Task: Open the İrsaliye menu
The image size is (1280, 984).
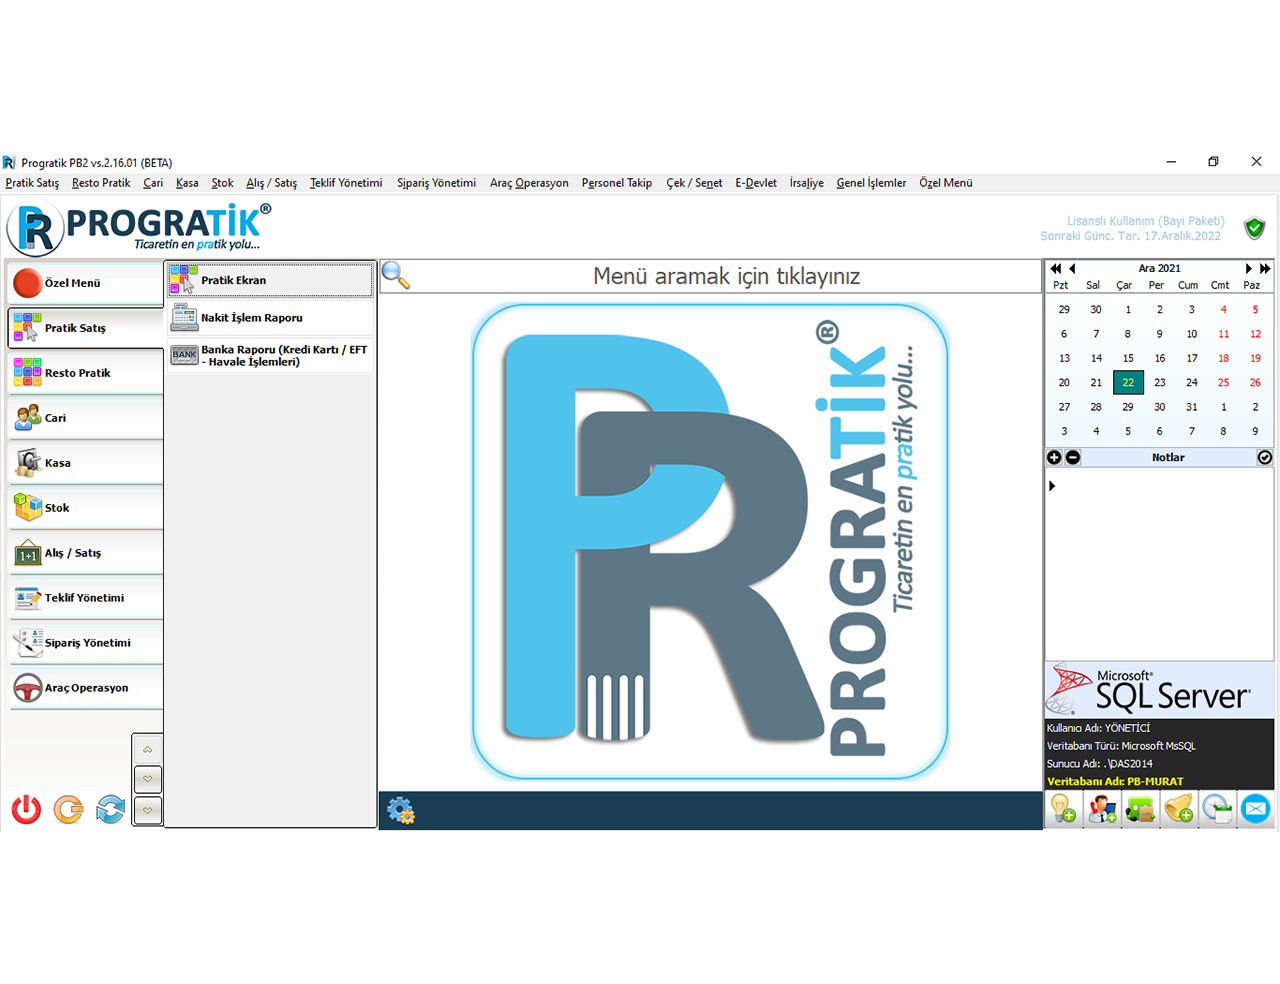Action: pos(806,183)
